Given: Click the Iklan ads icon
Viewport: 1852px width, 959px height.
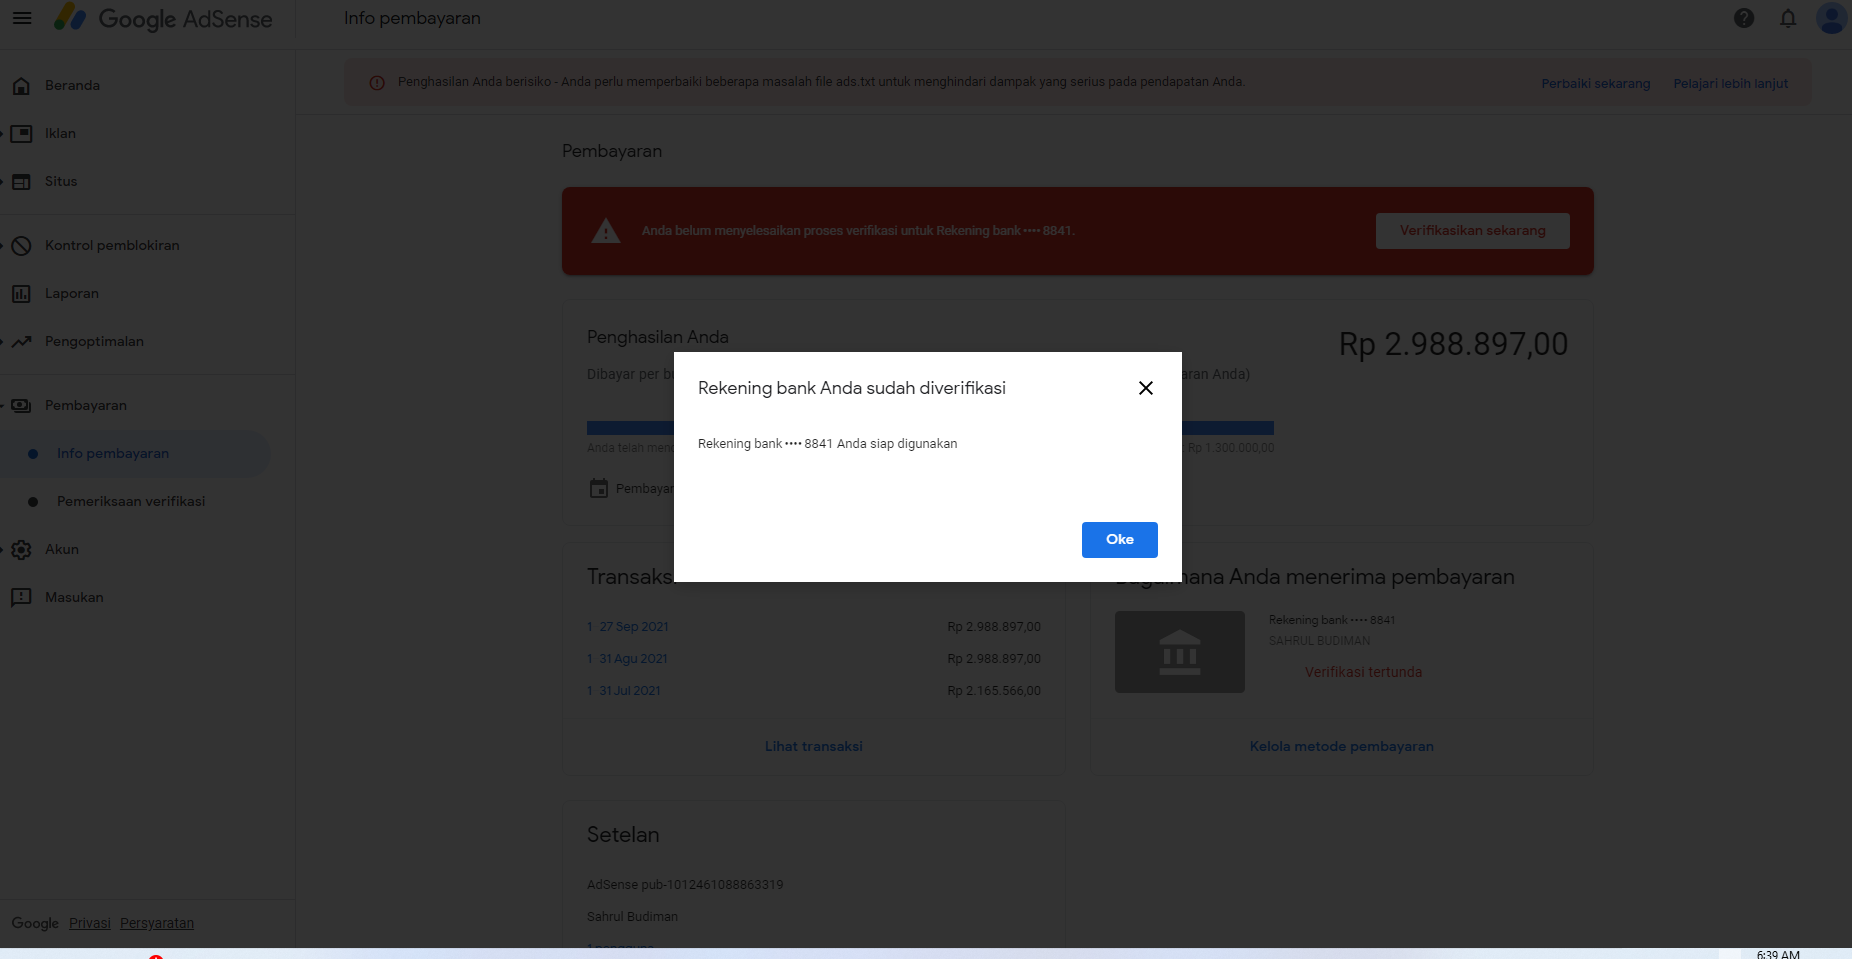Looking at the screenshot, I should [21, 133].
